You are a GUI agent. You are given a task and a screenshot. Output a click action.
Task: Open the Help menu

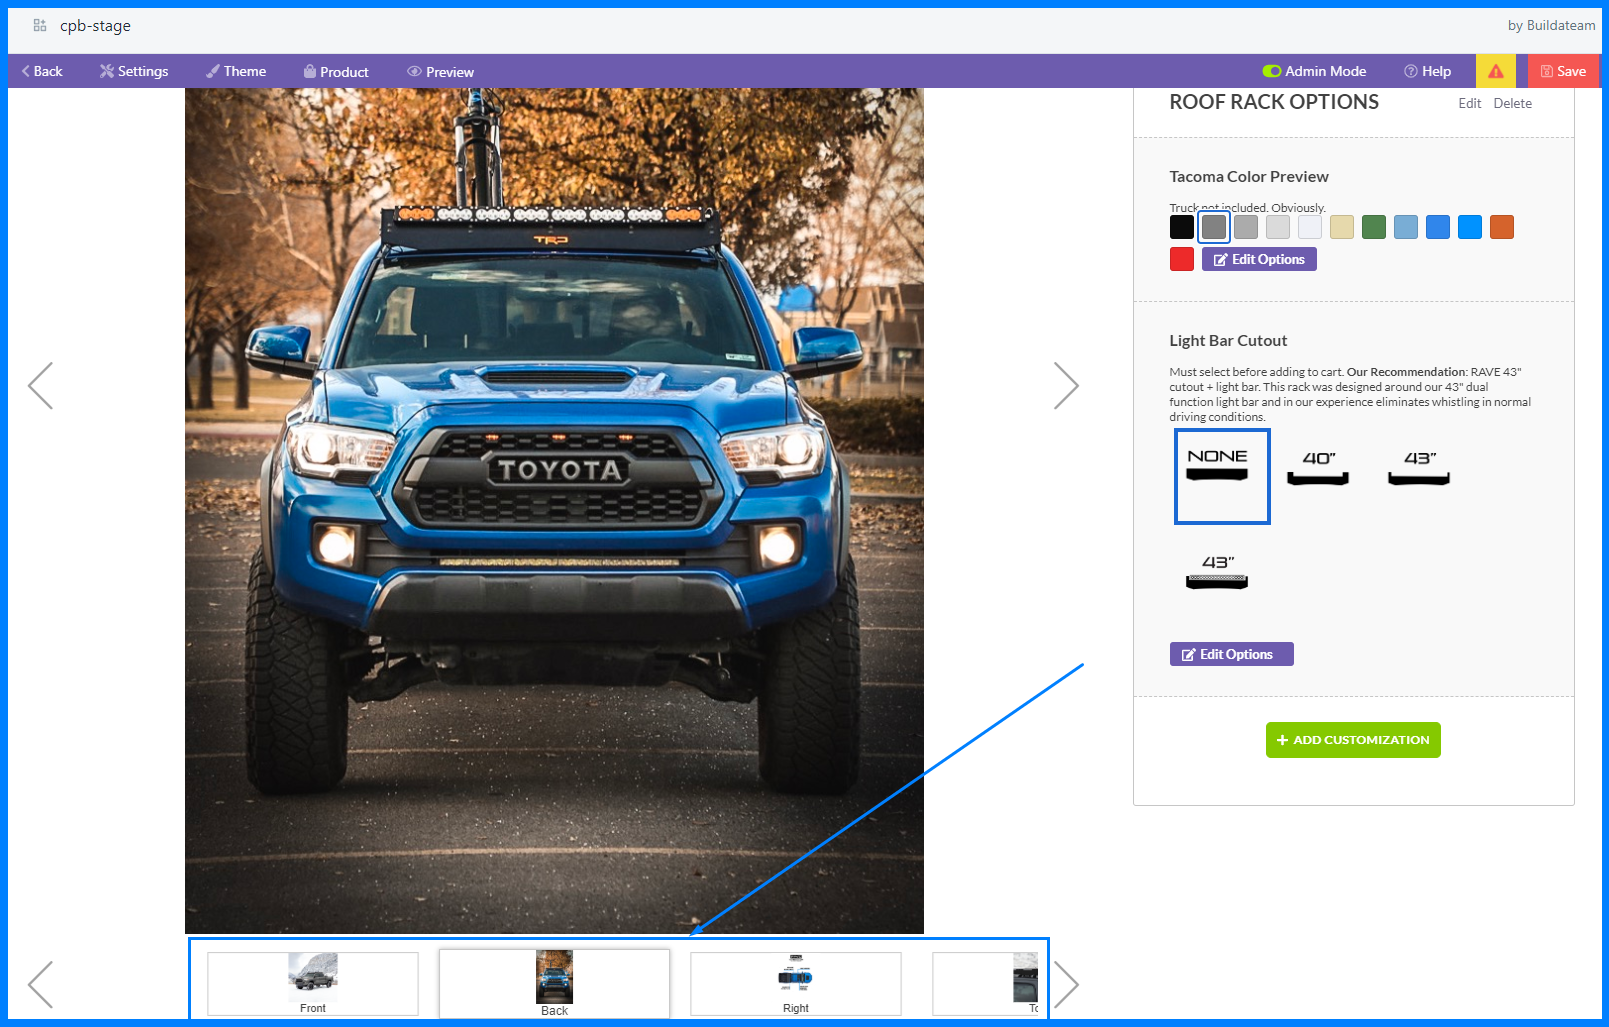[x=1427, y=71]
